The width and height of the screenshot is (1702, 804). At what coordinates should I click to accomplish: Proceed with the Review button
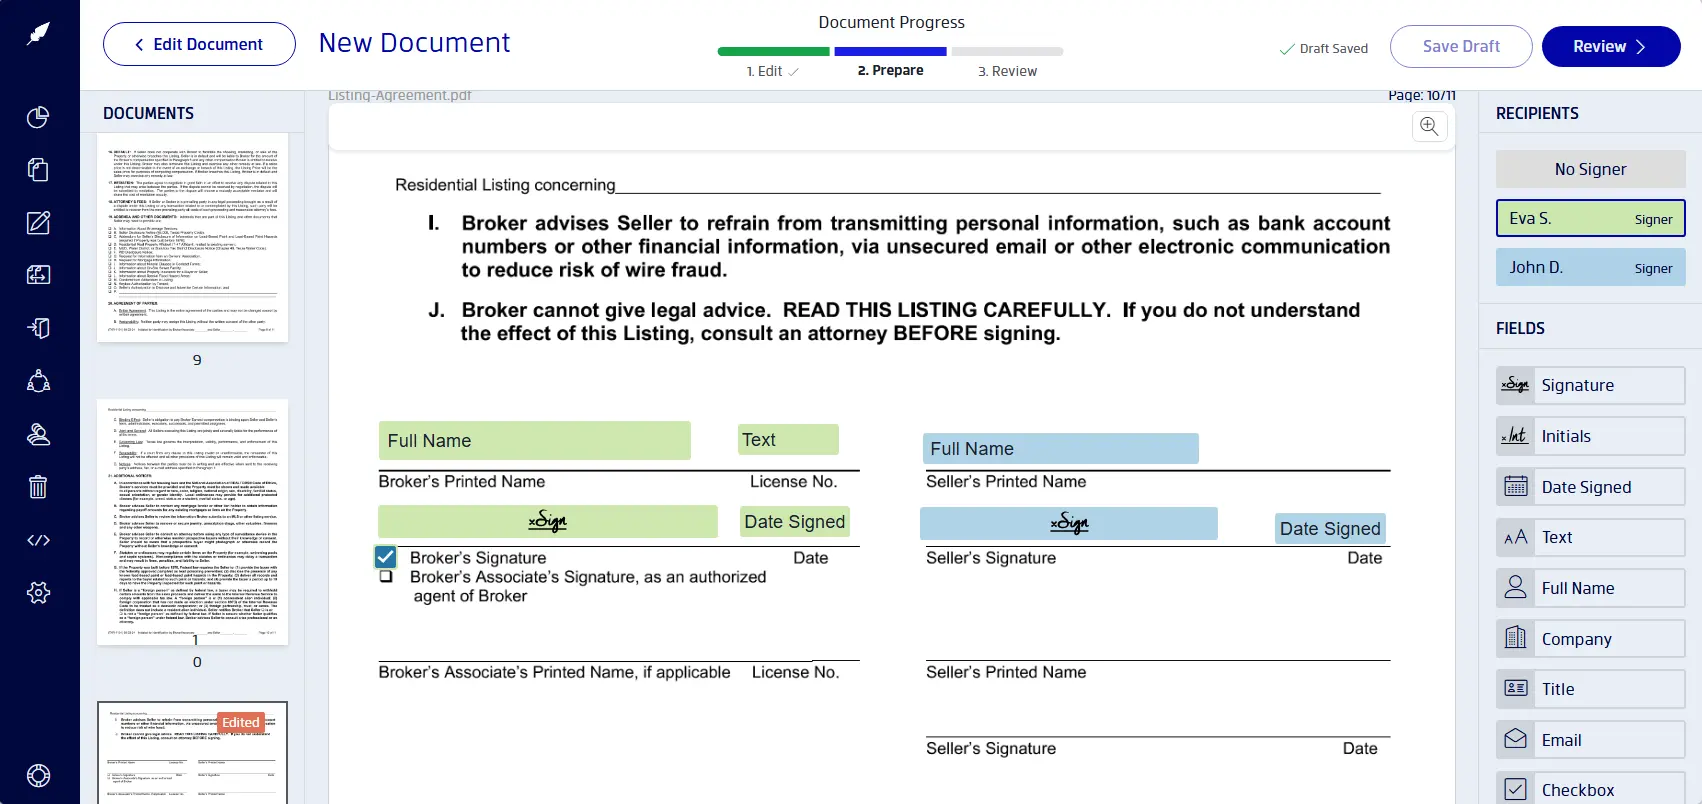coord(1611,46)
